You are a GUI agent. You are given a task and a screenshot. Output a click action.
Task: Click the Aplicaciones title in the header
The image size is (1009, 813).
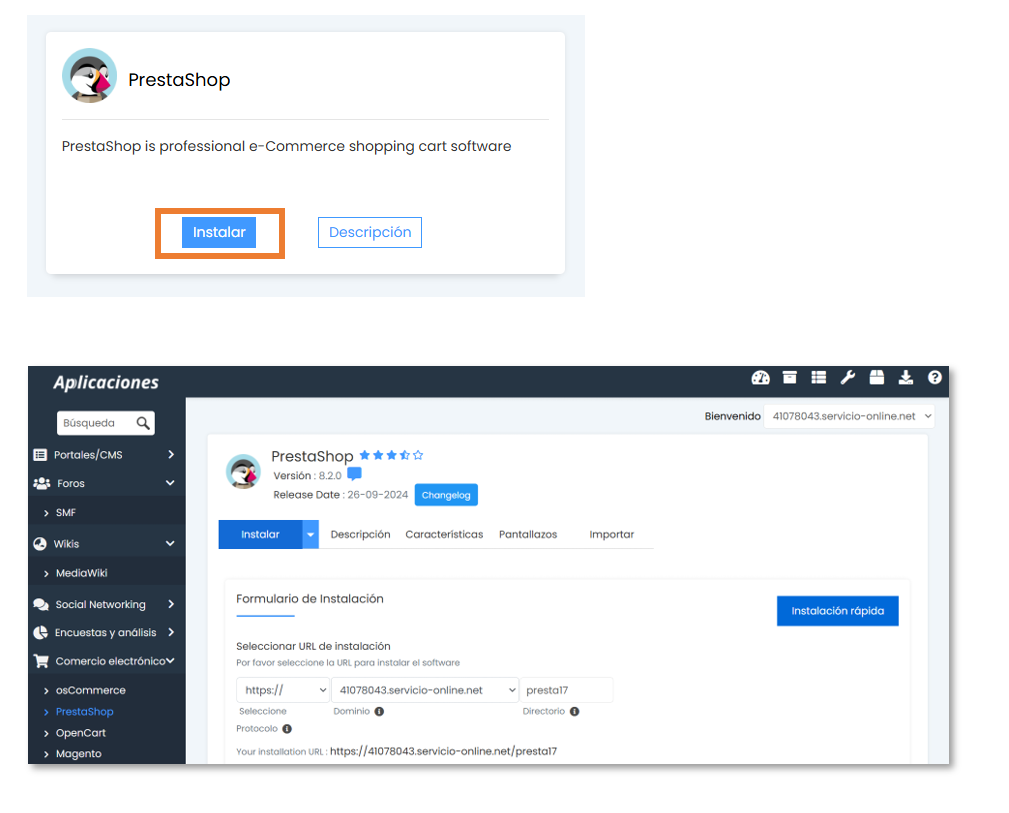(x=106, y=382)
